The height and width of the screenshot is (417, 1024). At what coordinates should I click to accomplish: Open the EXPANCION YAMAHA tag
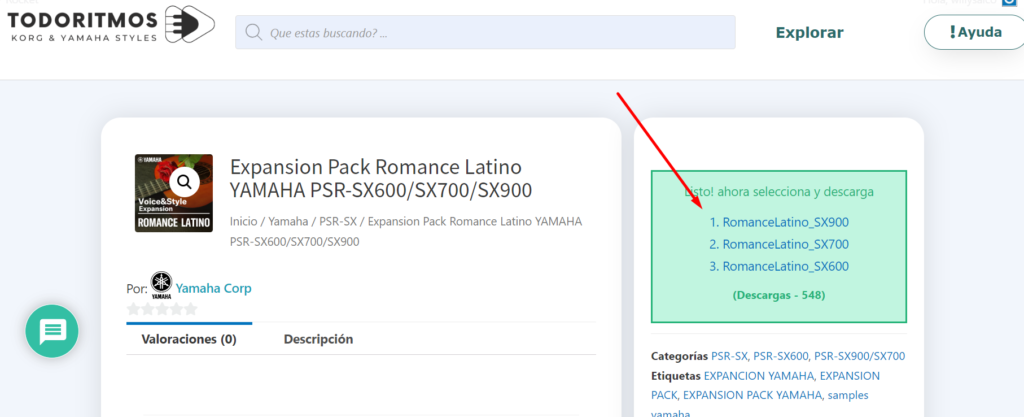759,376
